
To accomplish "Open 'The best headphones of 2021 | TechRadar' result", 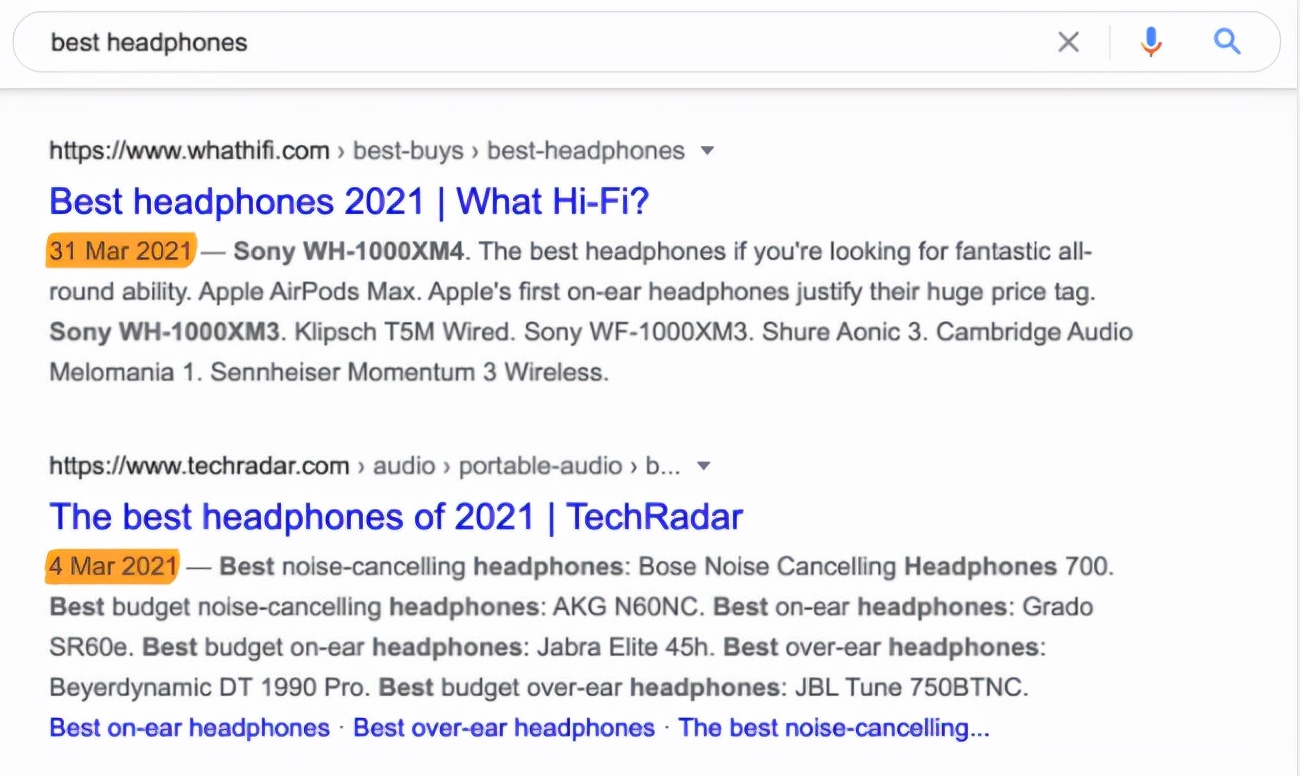I will 396,517.
